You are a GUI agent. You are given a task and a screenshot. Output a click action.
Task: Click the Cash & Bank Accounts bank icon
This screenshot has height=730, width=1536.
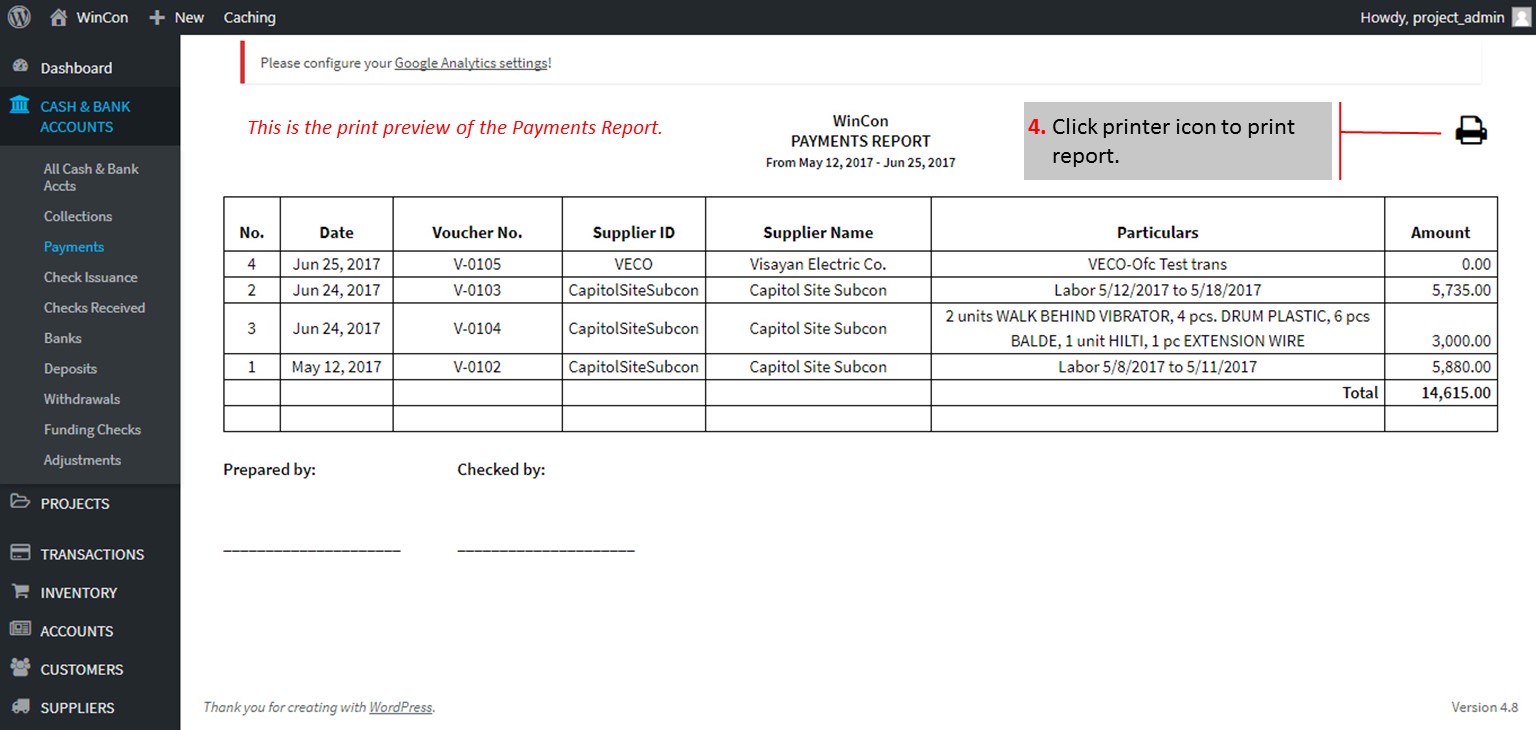20,106
